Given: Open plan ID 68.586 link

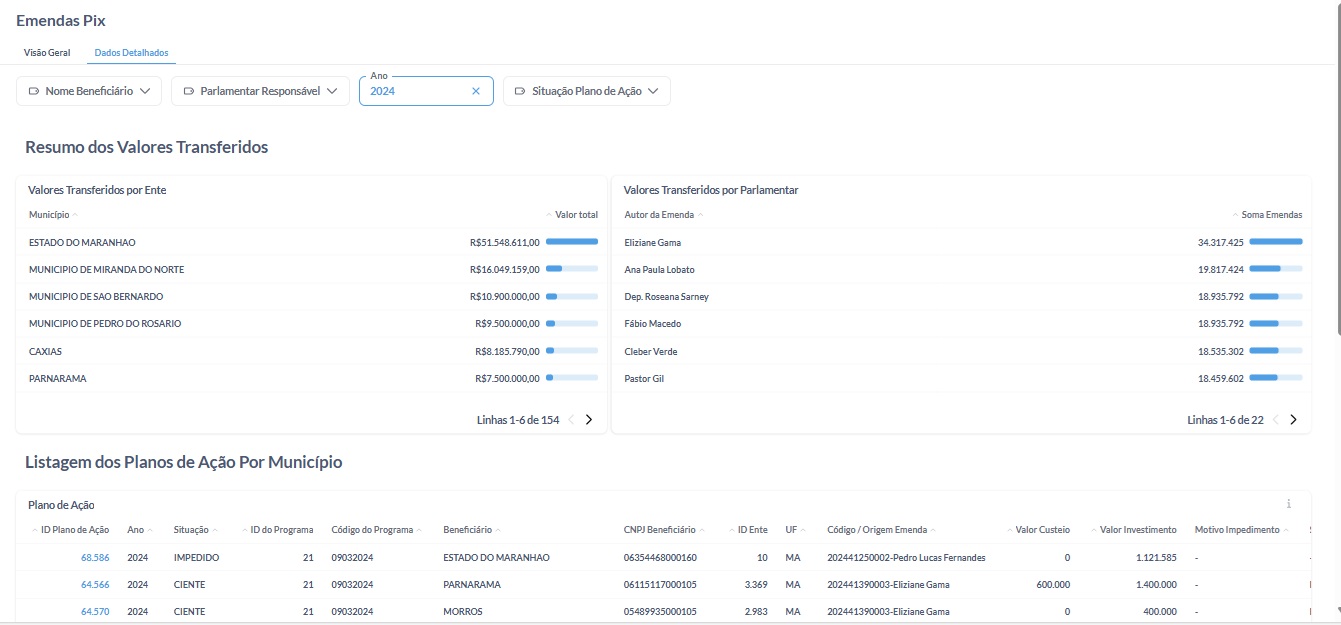Looking at the screenshot, I should point(95,557).
